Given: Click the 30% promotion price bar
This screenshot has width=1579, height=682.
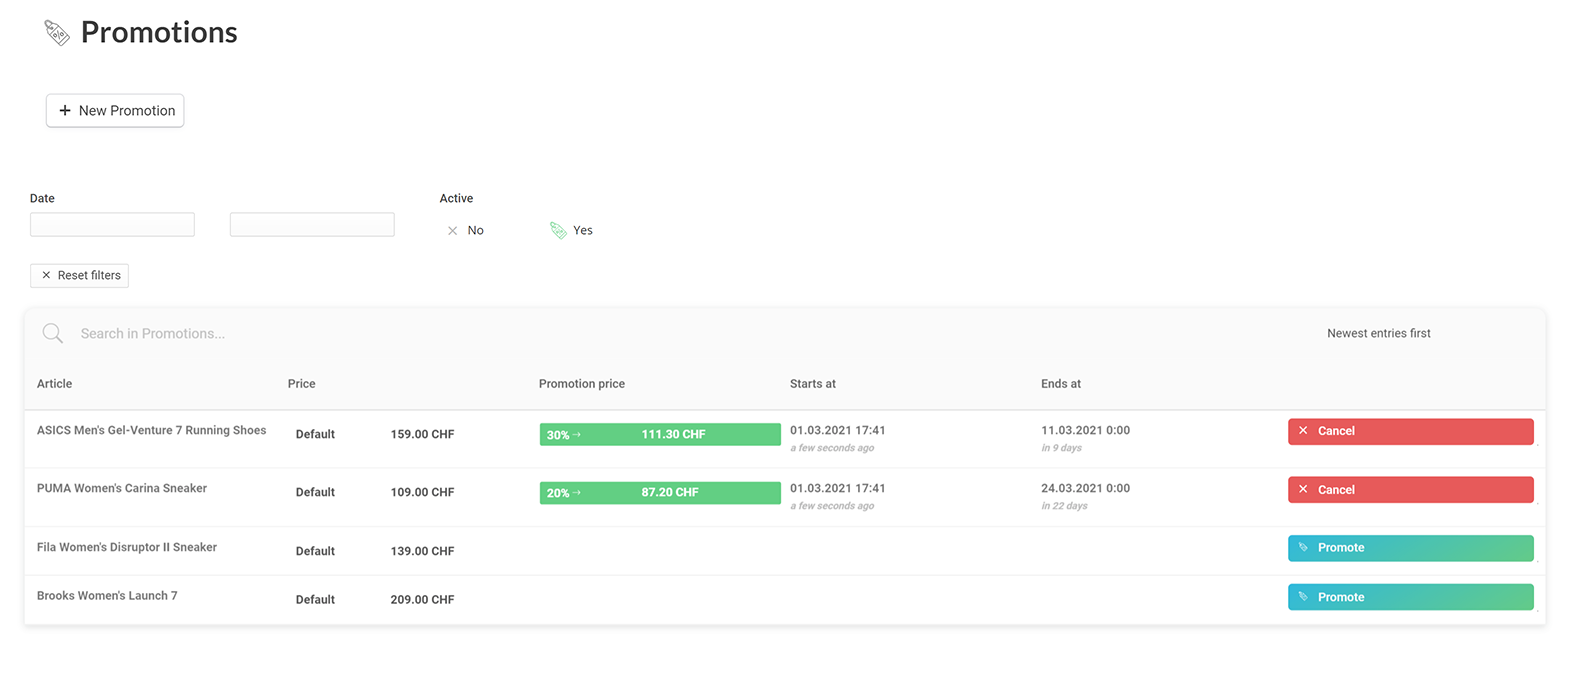Looking at the screenshot, I should coord(660,434).
